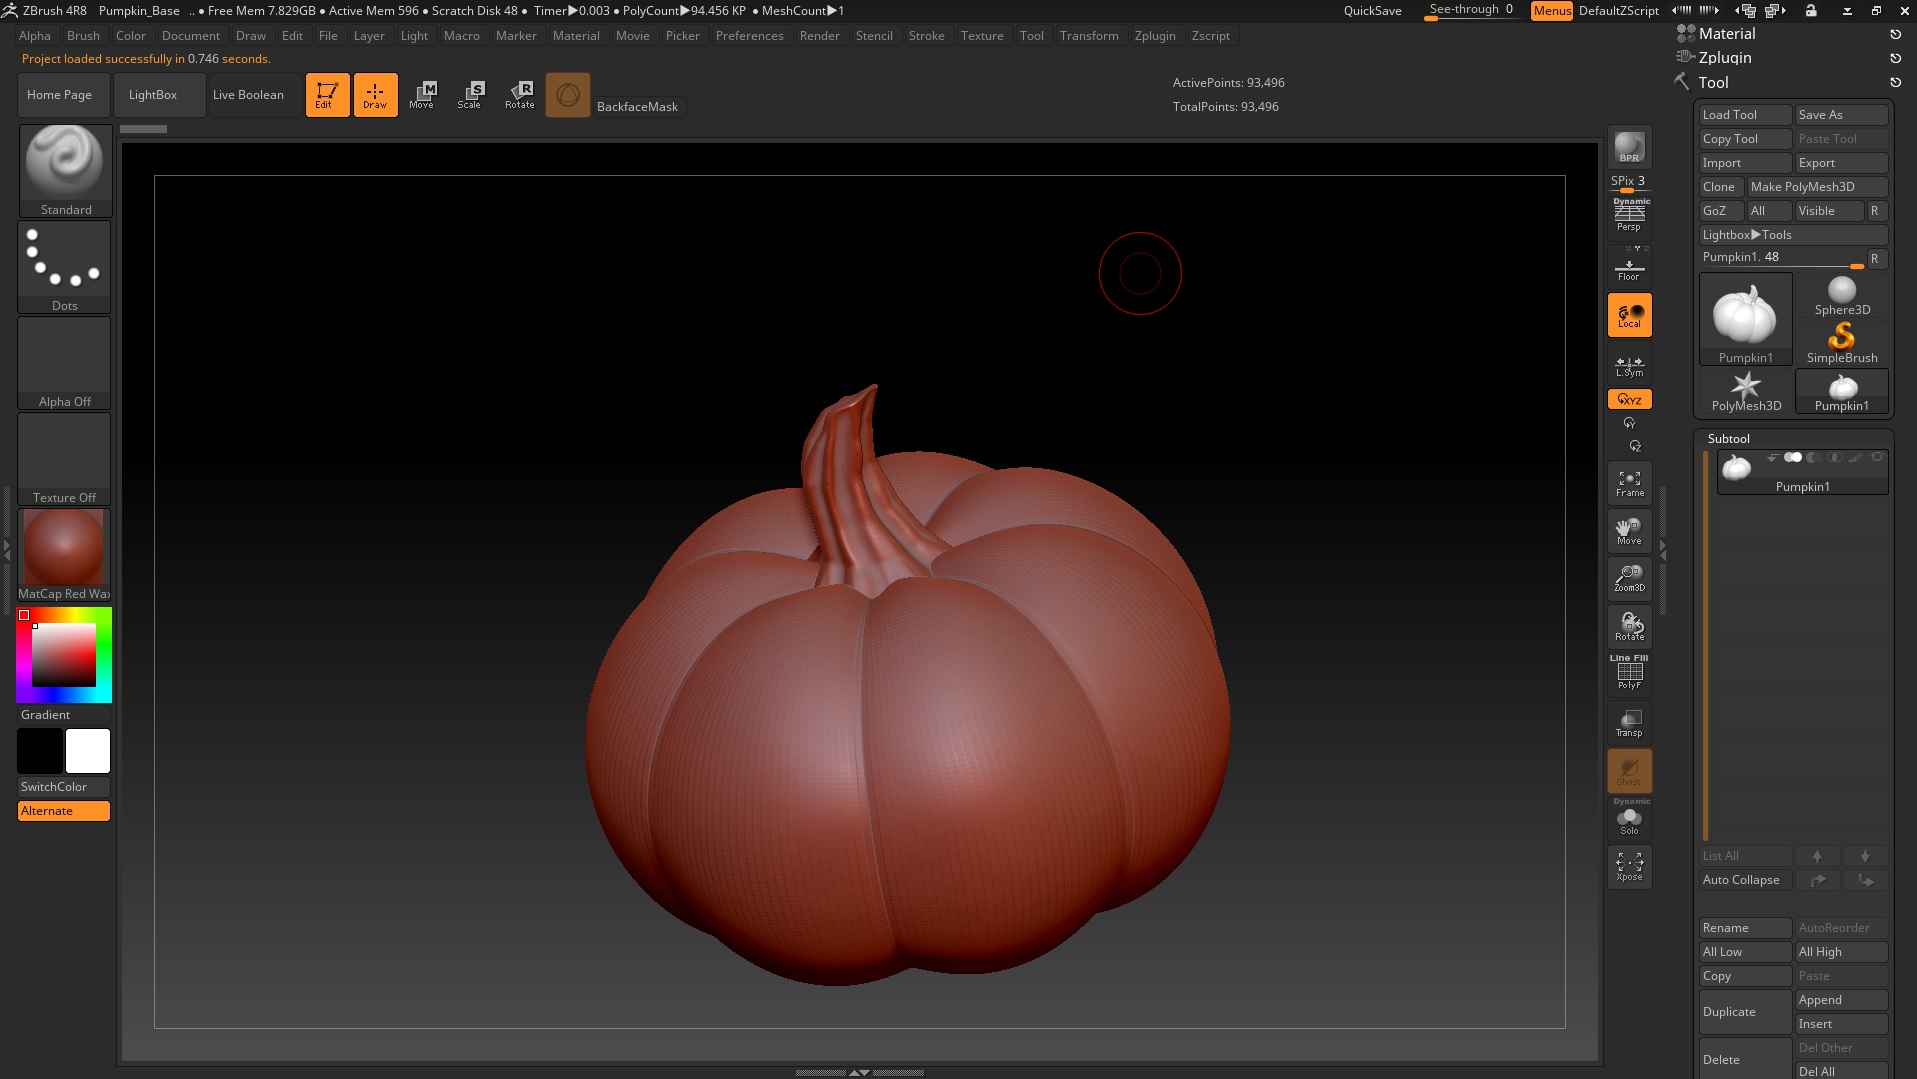Image resolution: width=1917 pixels, height=1079 pixels.
Task: Toggle the Persp perspective view
Action: [1629, 216]
